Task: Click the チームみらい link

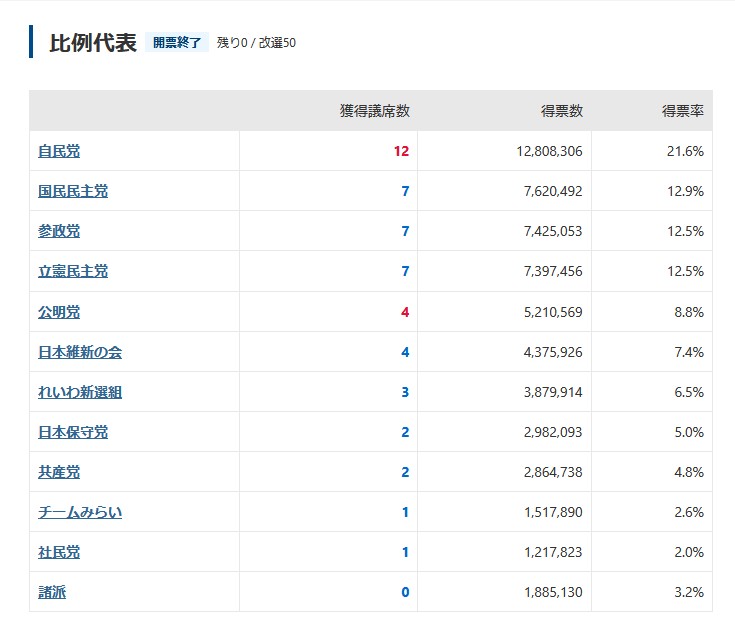Action: 80,512
